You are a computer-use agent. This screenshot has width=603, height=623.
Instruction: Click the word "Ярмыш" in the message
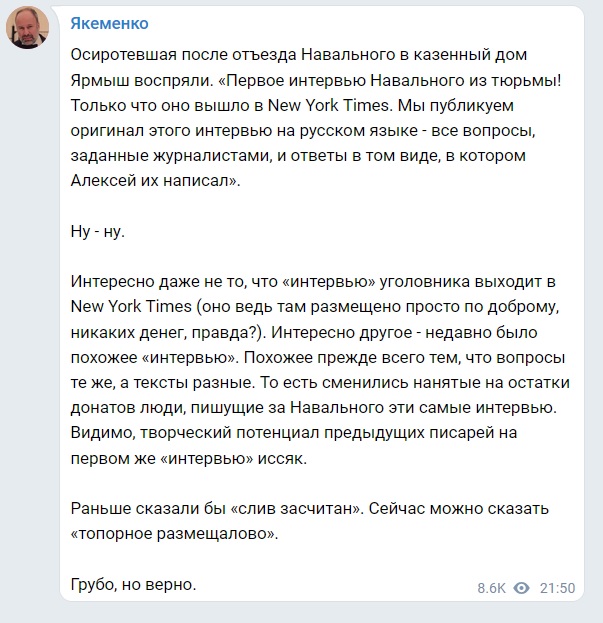pyautogui.click(x=100, y=81)
